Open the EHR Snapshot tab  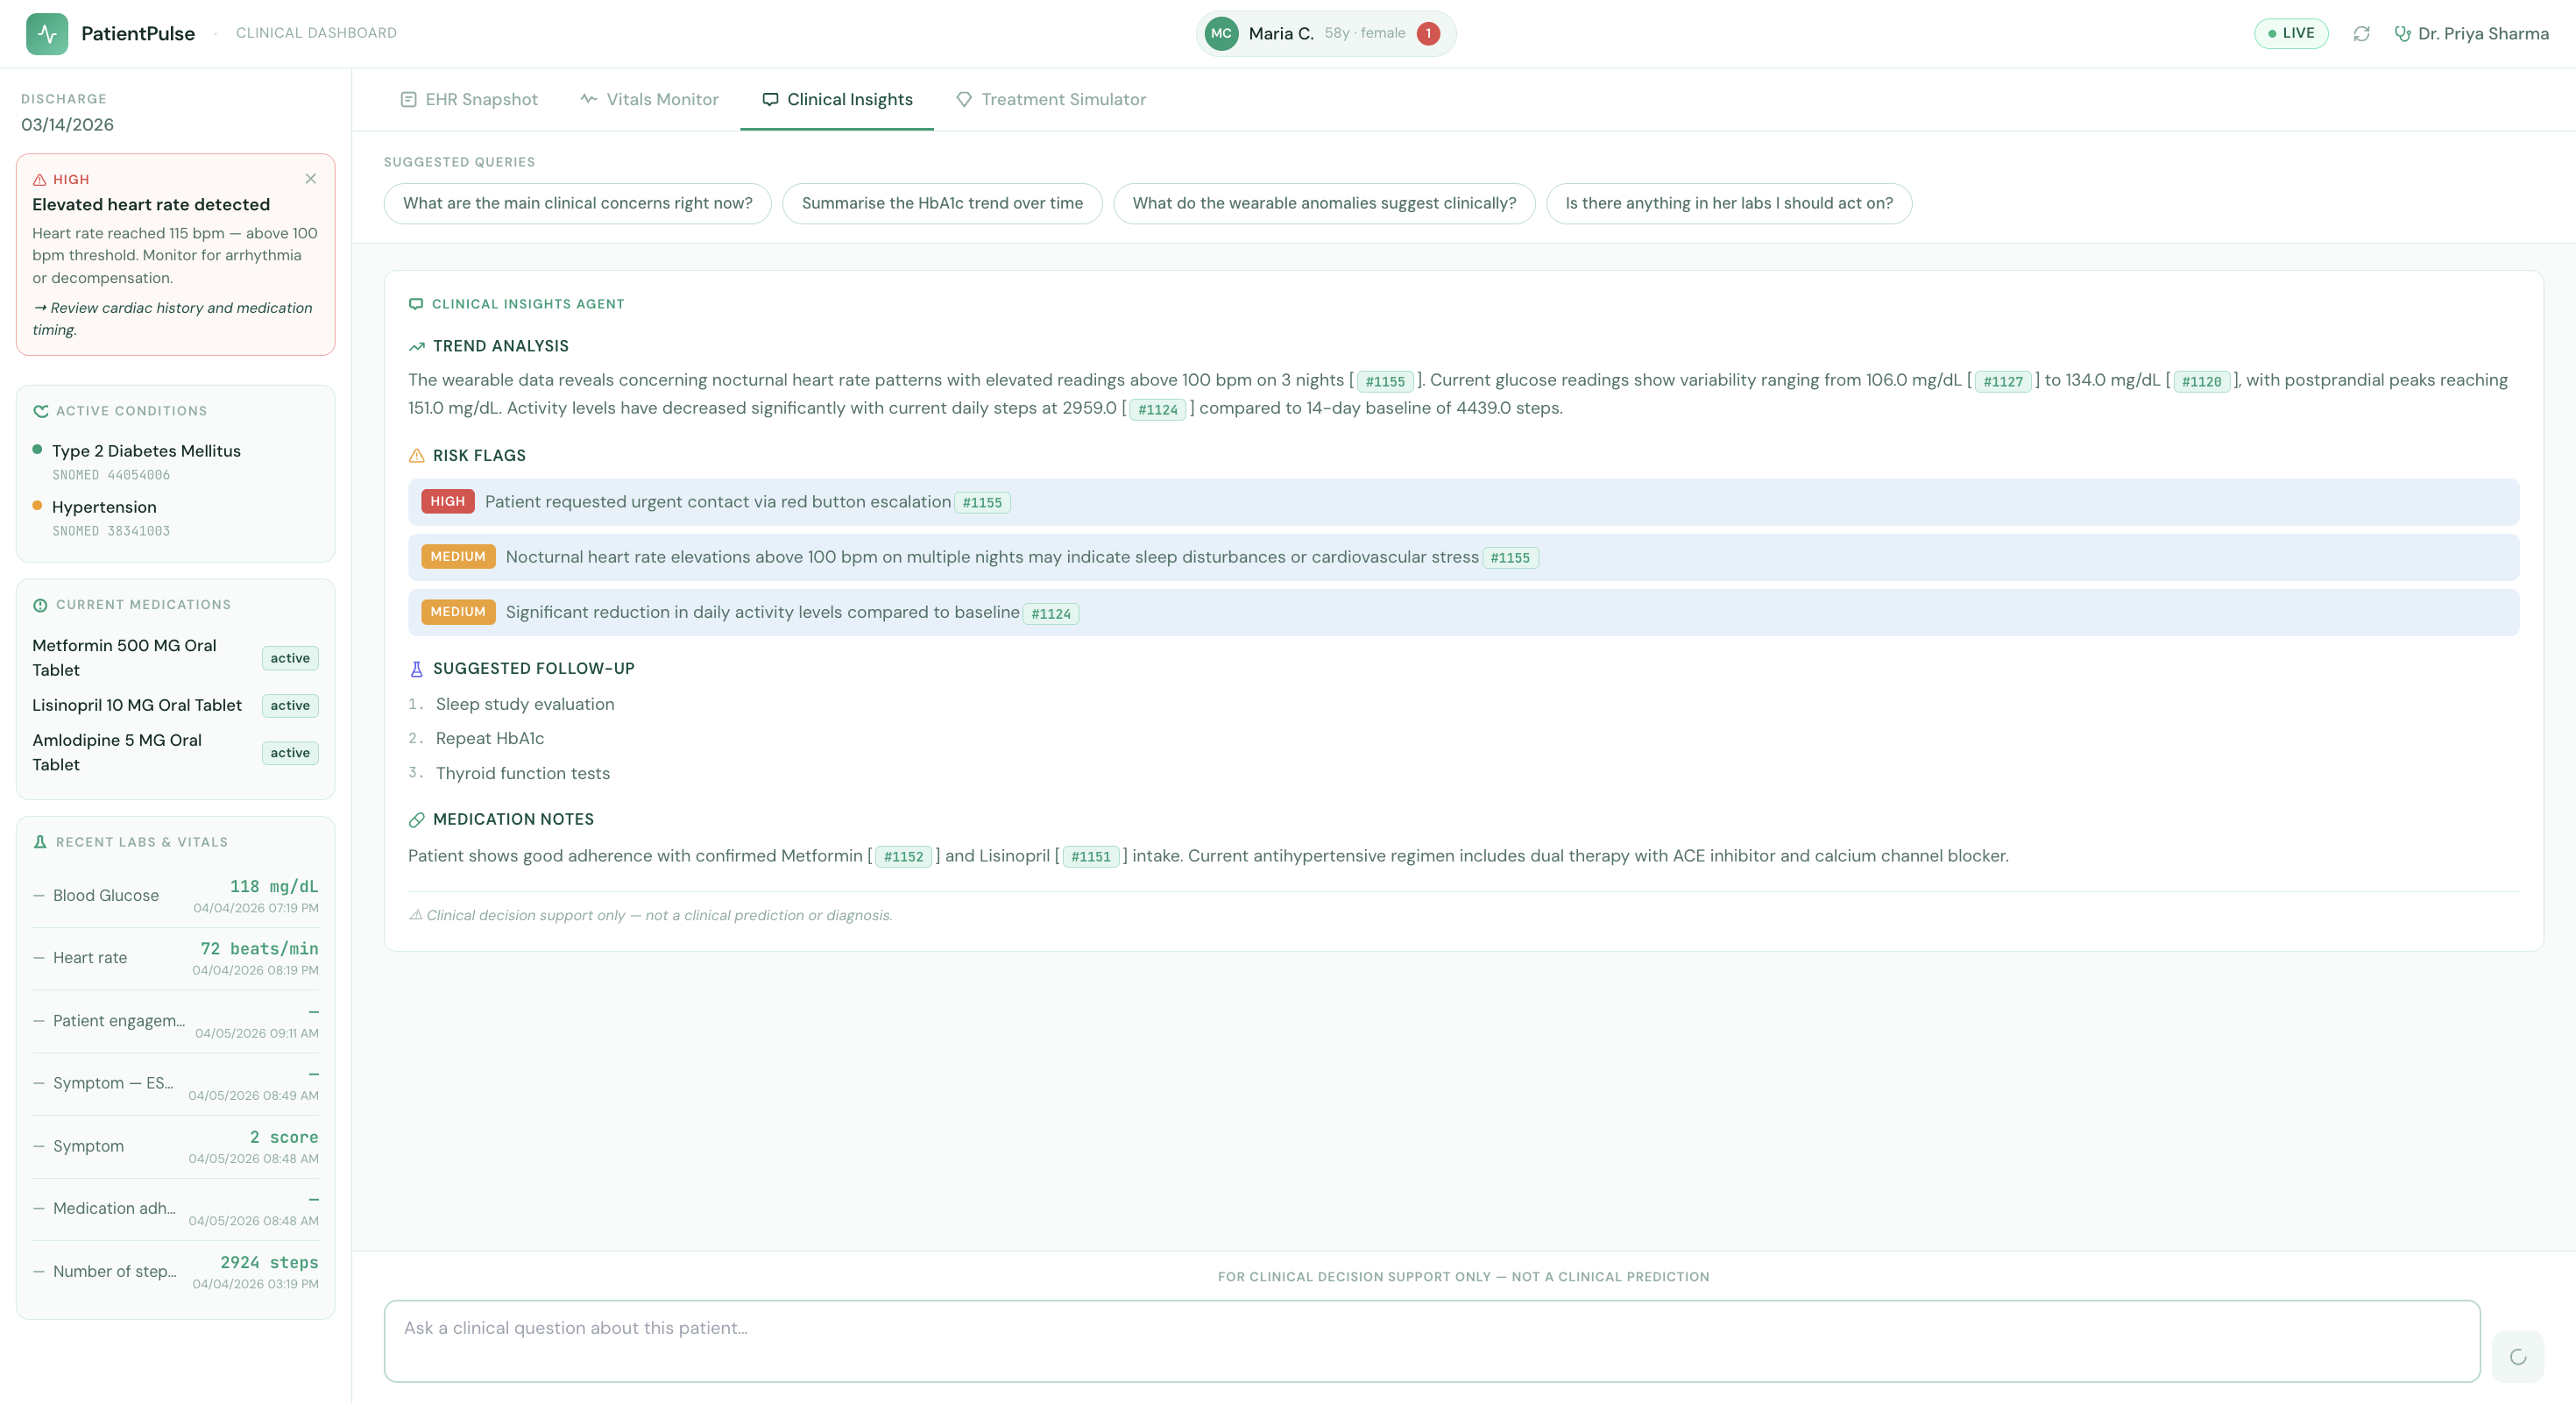(469, 99)
